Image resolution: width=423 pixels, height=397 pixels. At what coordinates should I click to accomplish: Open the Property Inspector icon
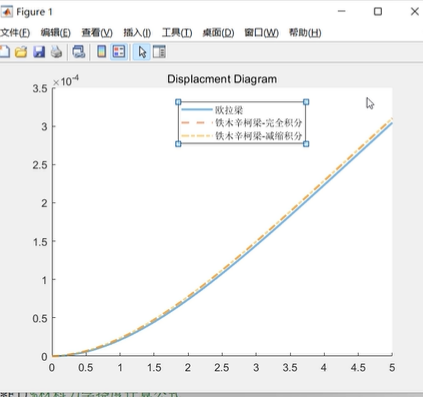tap(159, 52)
